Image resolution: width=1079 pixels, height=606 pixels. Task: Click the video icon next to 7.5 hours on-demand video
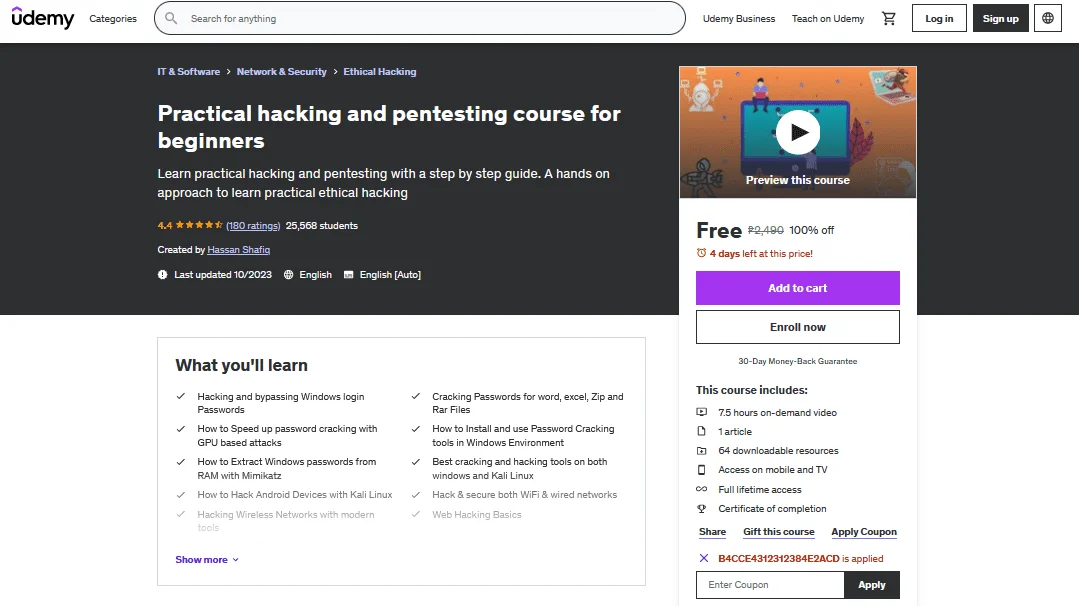tap(701, 412)
